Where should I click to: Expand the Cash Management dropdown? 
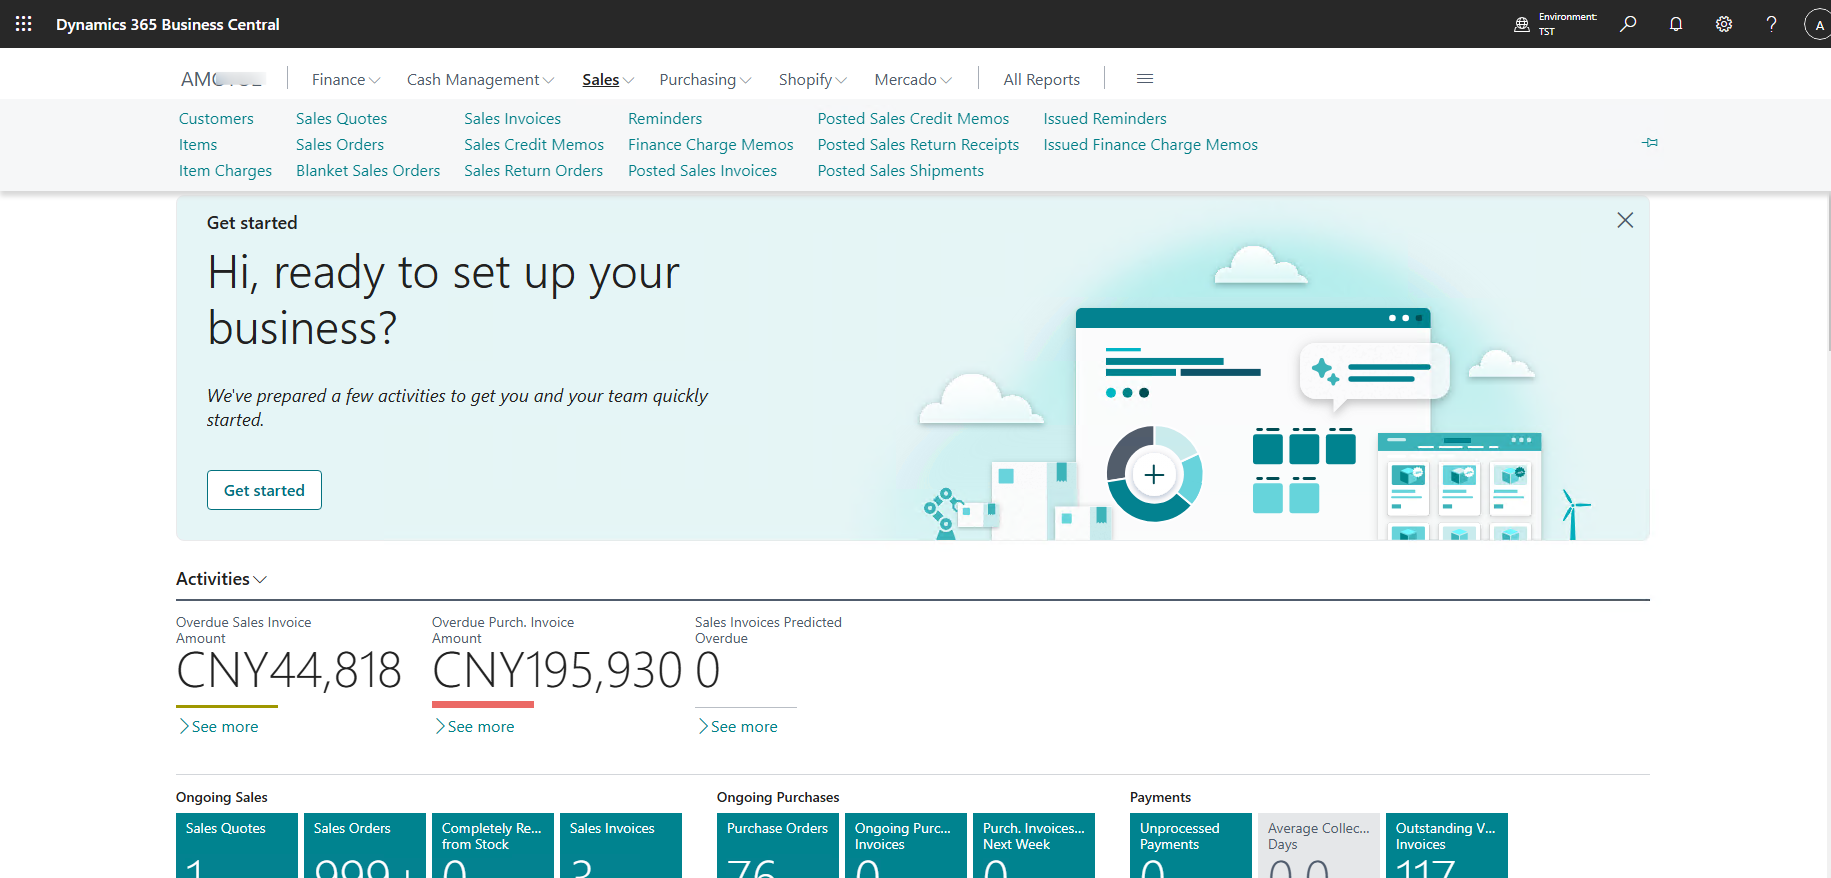tap(480, 79)
